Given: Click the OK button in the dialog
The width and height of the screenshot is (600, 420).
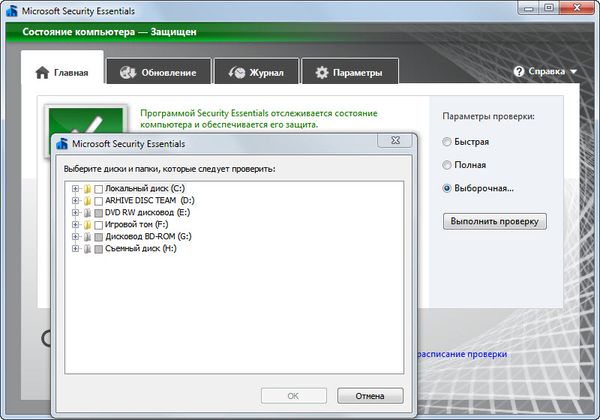Looking at the screenshot, I should pos(293,396).
